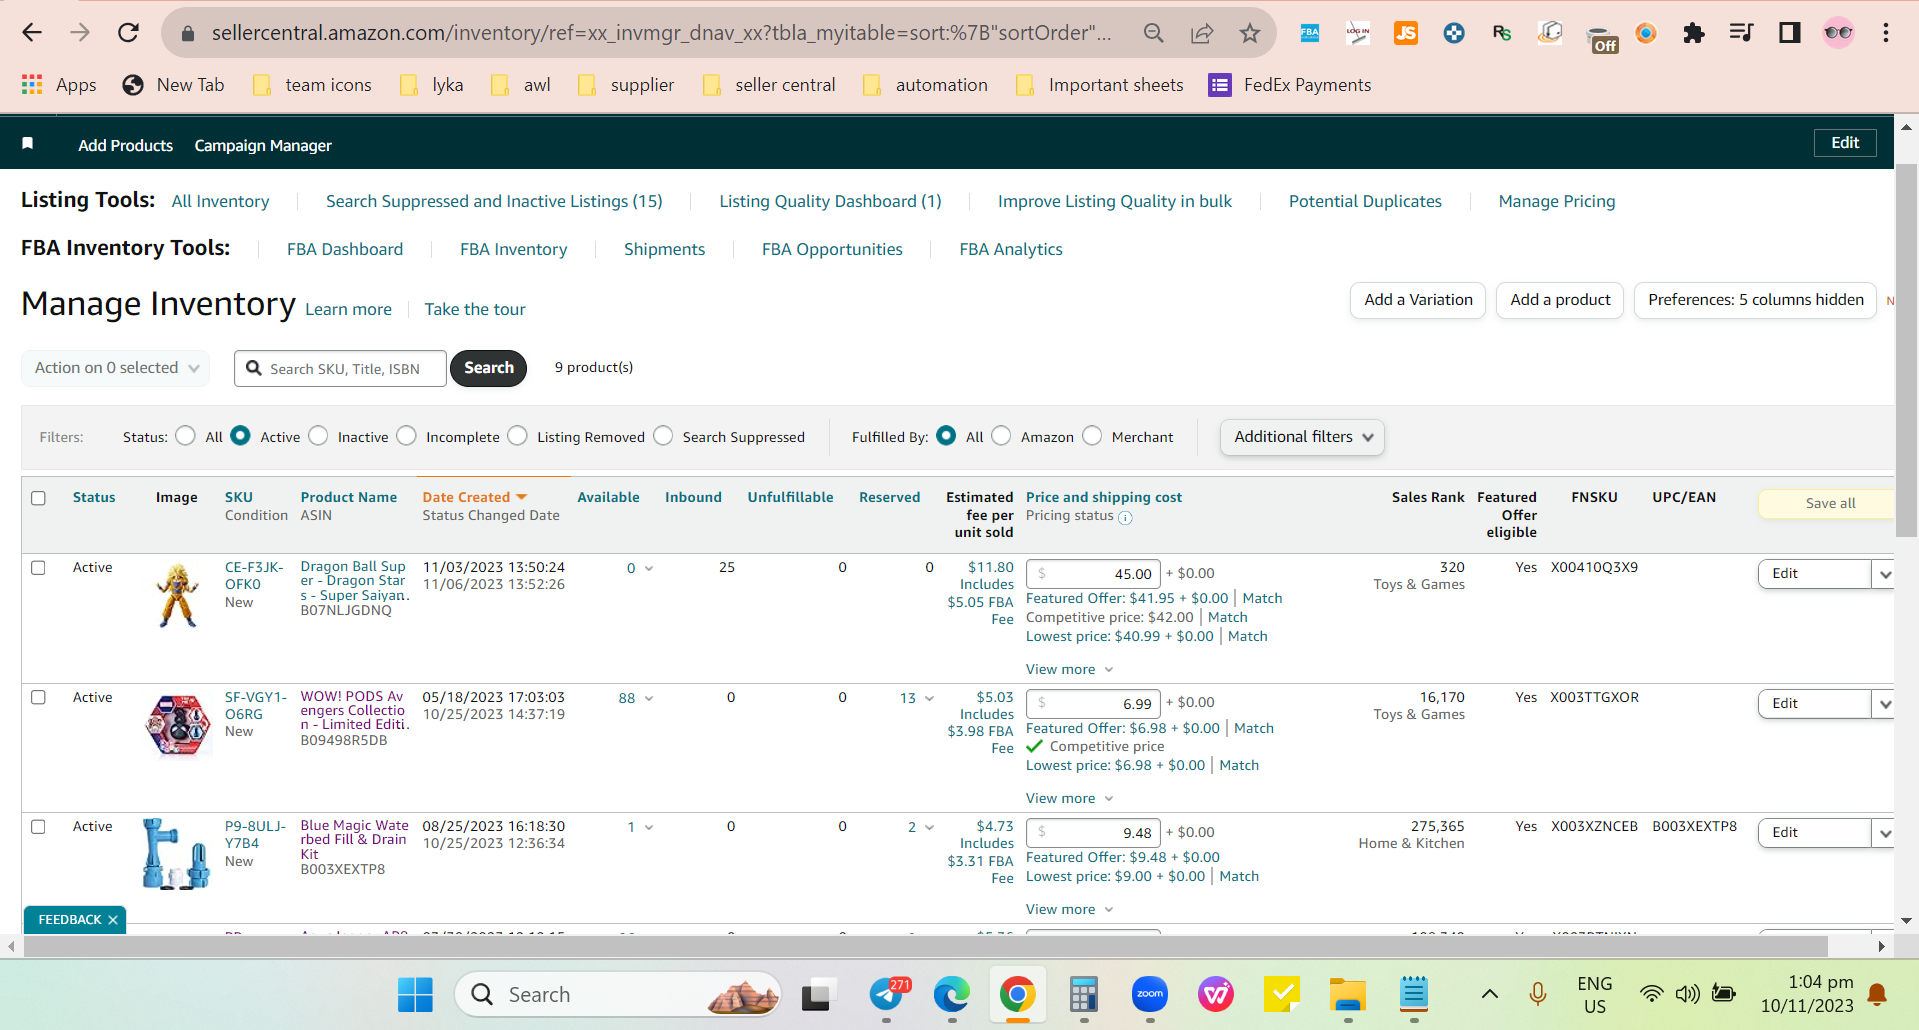Image resolution: width=1919 pixels, height=1030 pixels.
Task: Open the Windows Start menu
Action: (415, 994)
